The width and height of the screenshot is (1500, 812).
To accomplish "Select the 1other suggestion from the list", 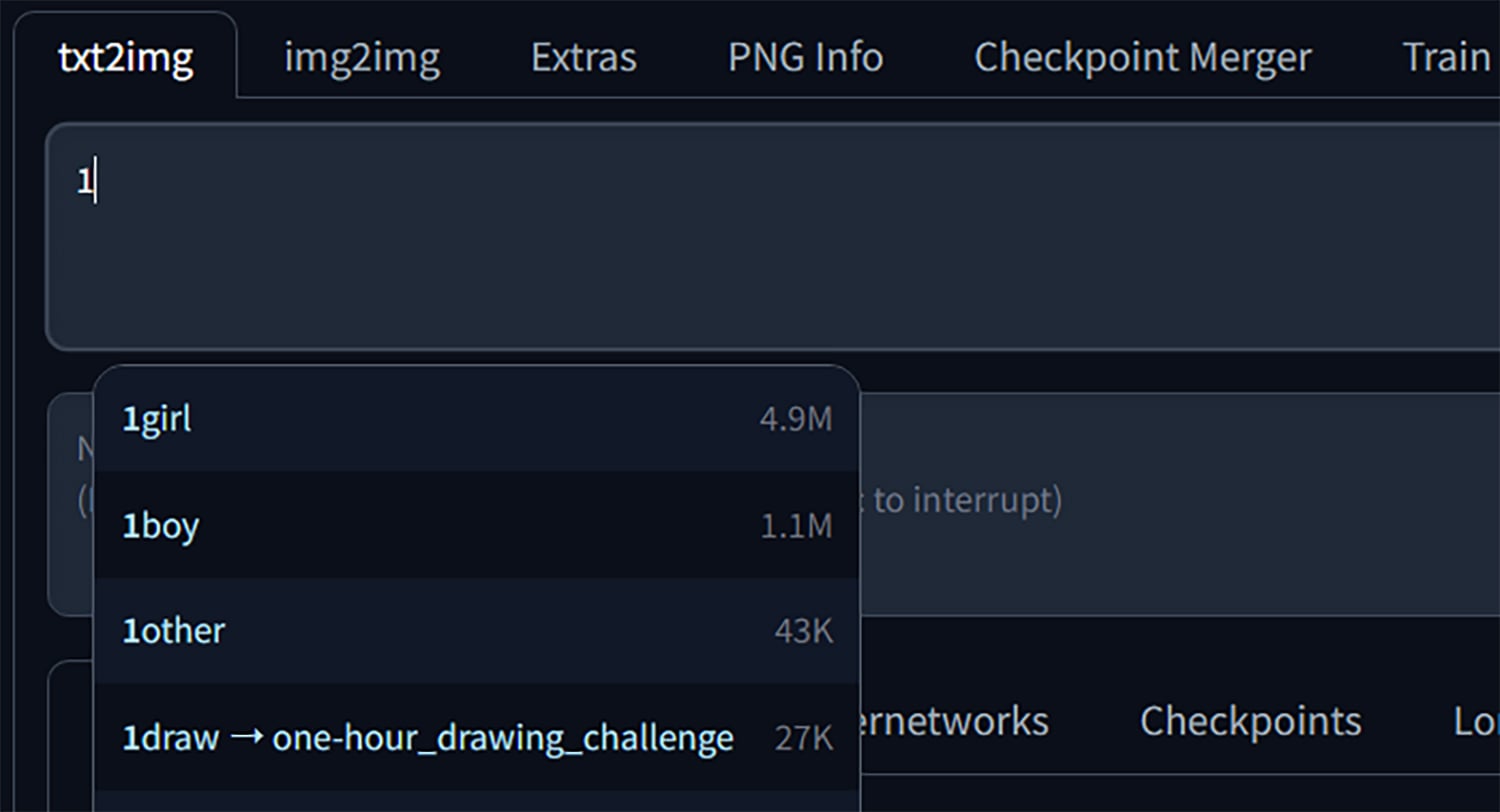I will [476, 631].
